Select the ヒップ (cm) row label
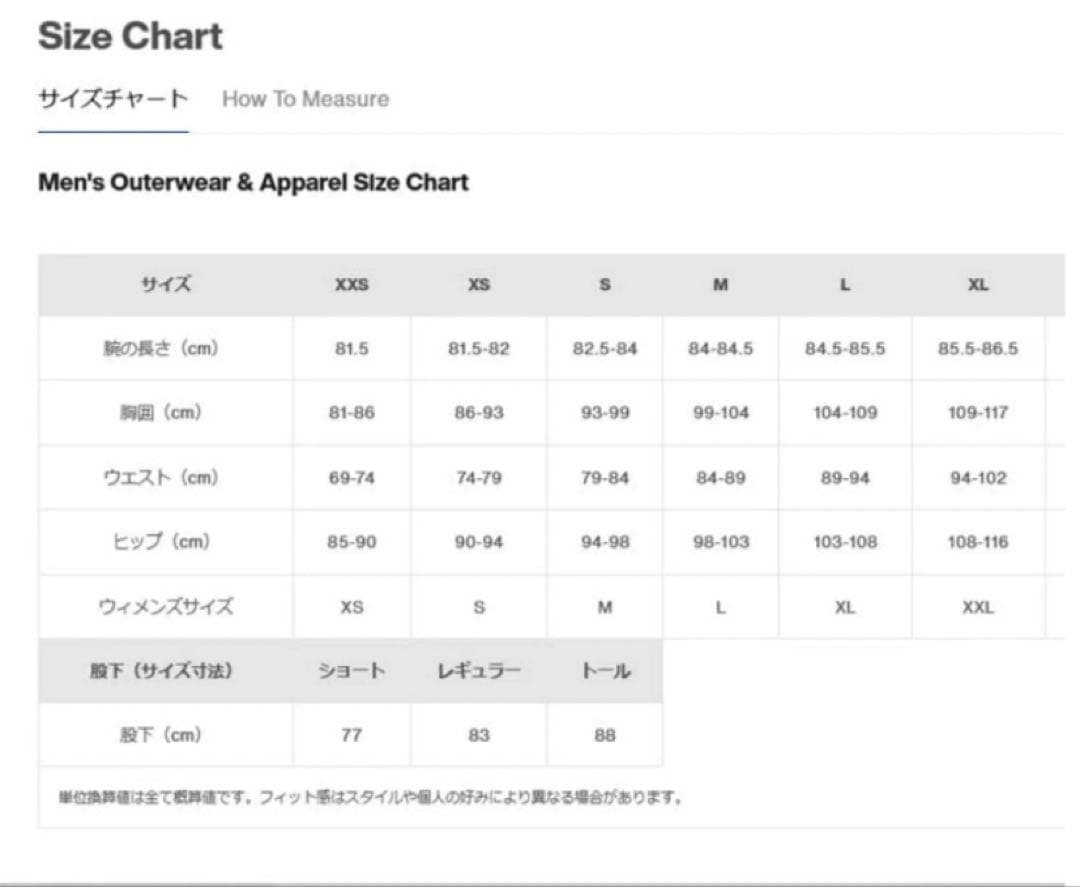The height and width of the screenshot is (887, 1080). pyautogui.click(x=166, y=542)
